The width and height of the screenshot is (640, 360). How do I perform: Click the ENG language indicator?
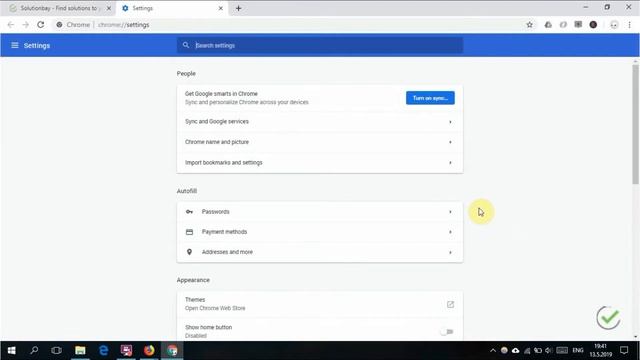tap(578, 350)
